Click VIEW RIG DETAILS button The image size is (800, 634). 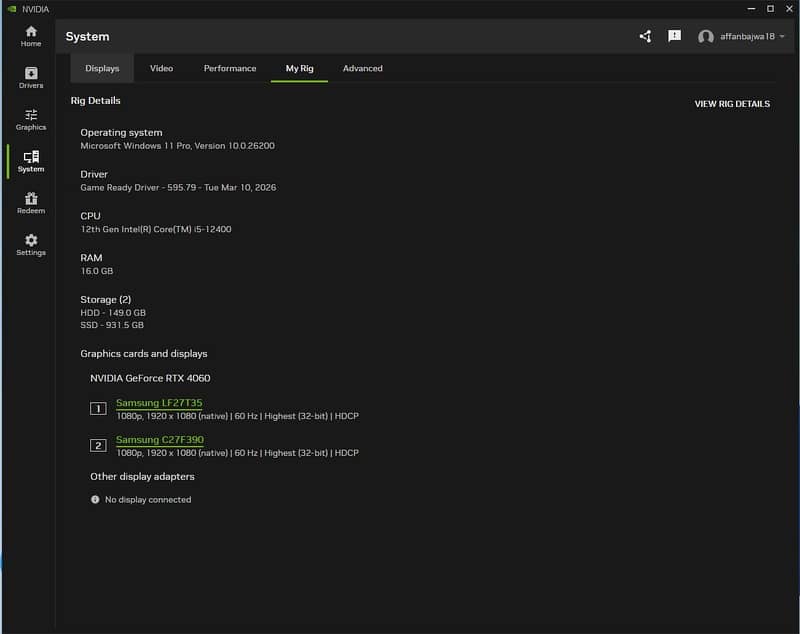tap(732, 104)
